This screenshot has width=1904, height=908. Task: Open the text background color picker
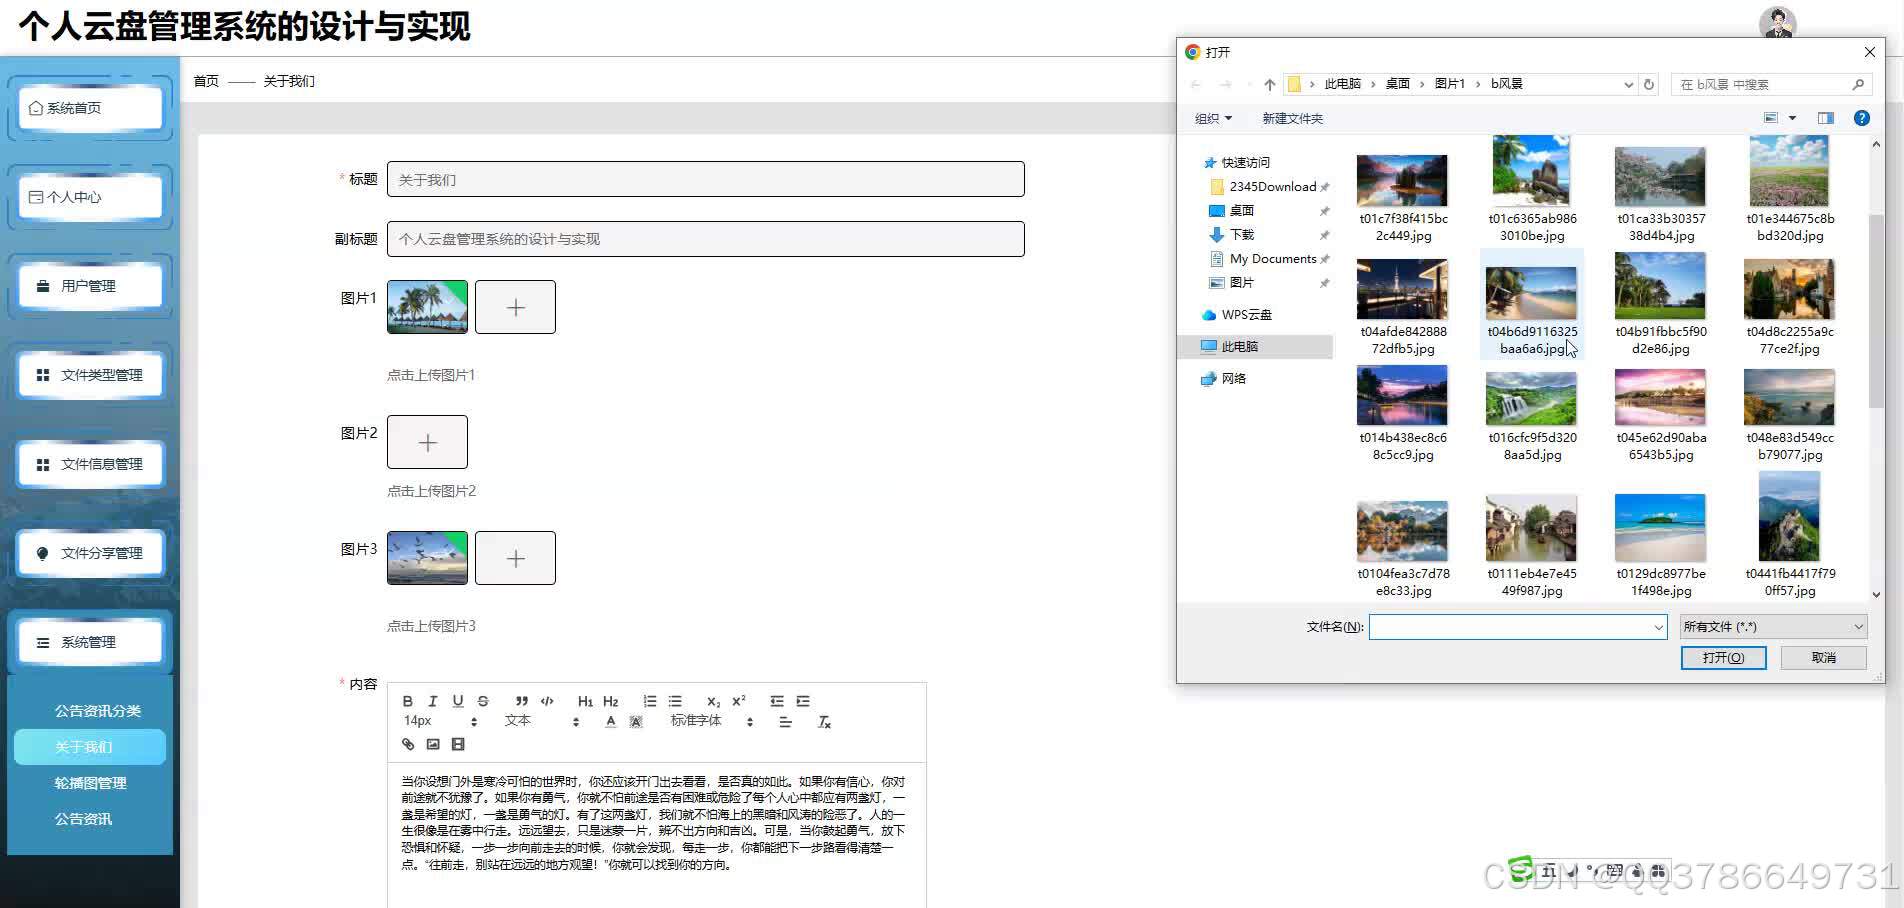(636, 722)
